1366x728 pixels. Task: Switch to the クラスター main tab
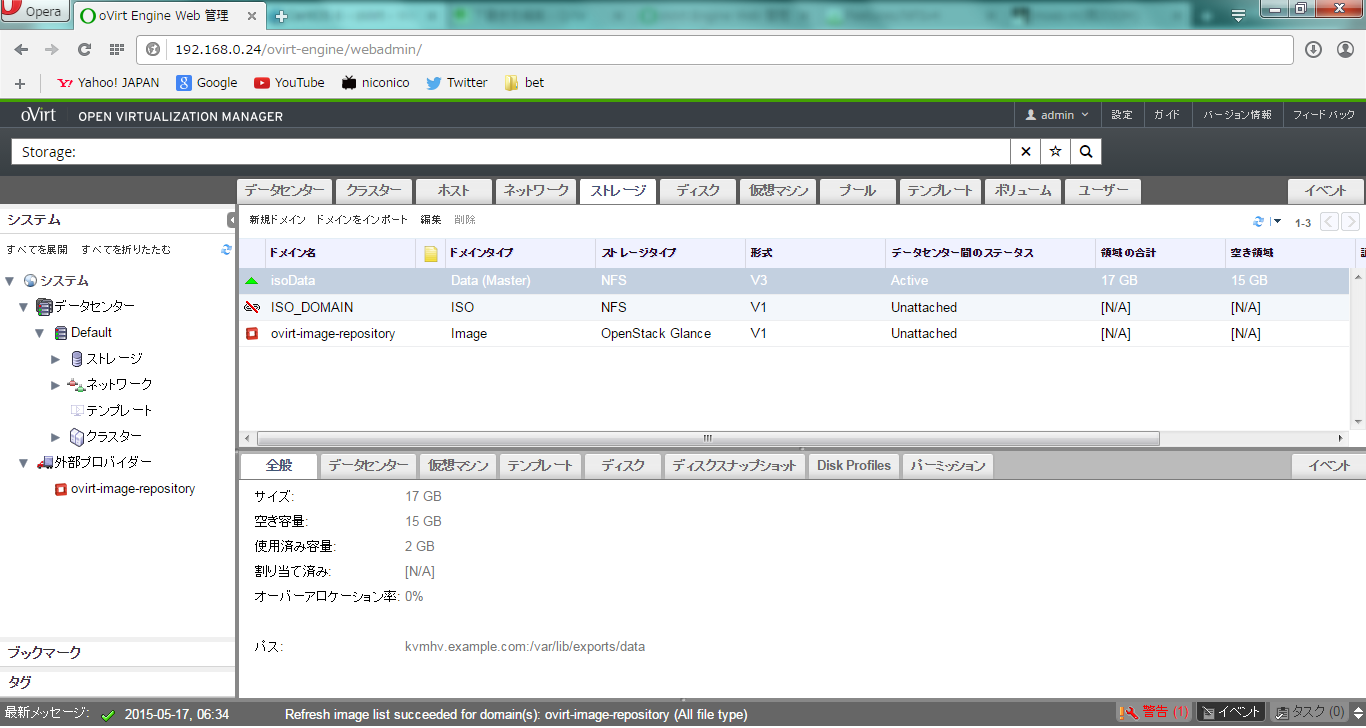coord(374,191)
